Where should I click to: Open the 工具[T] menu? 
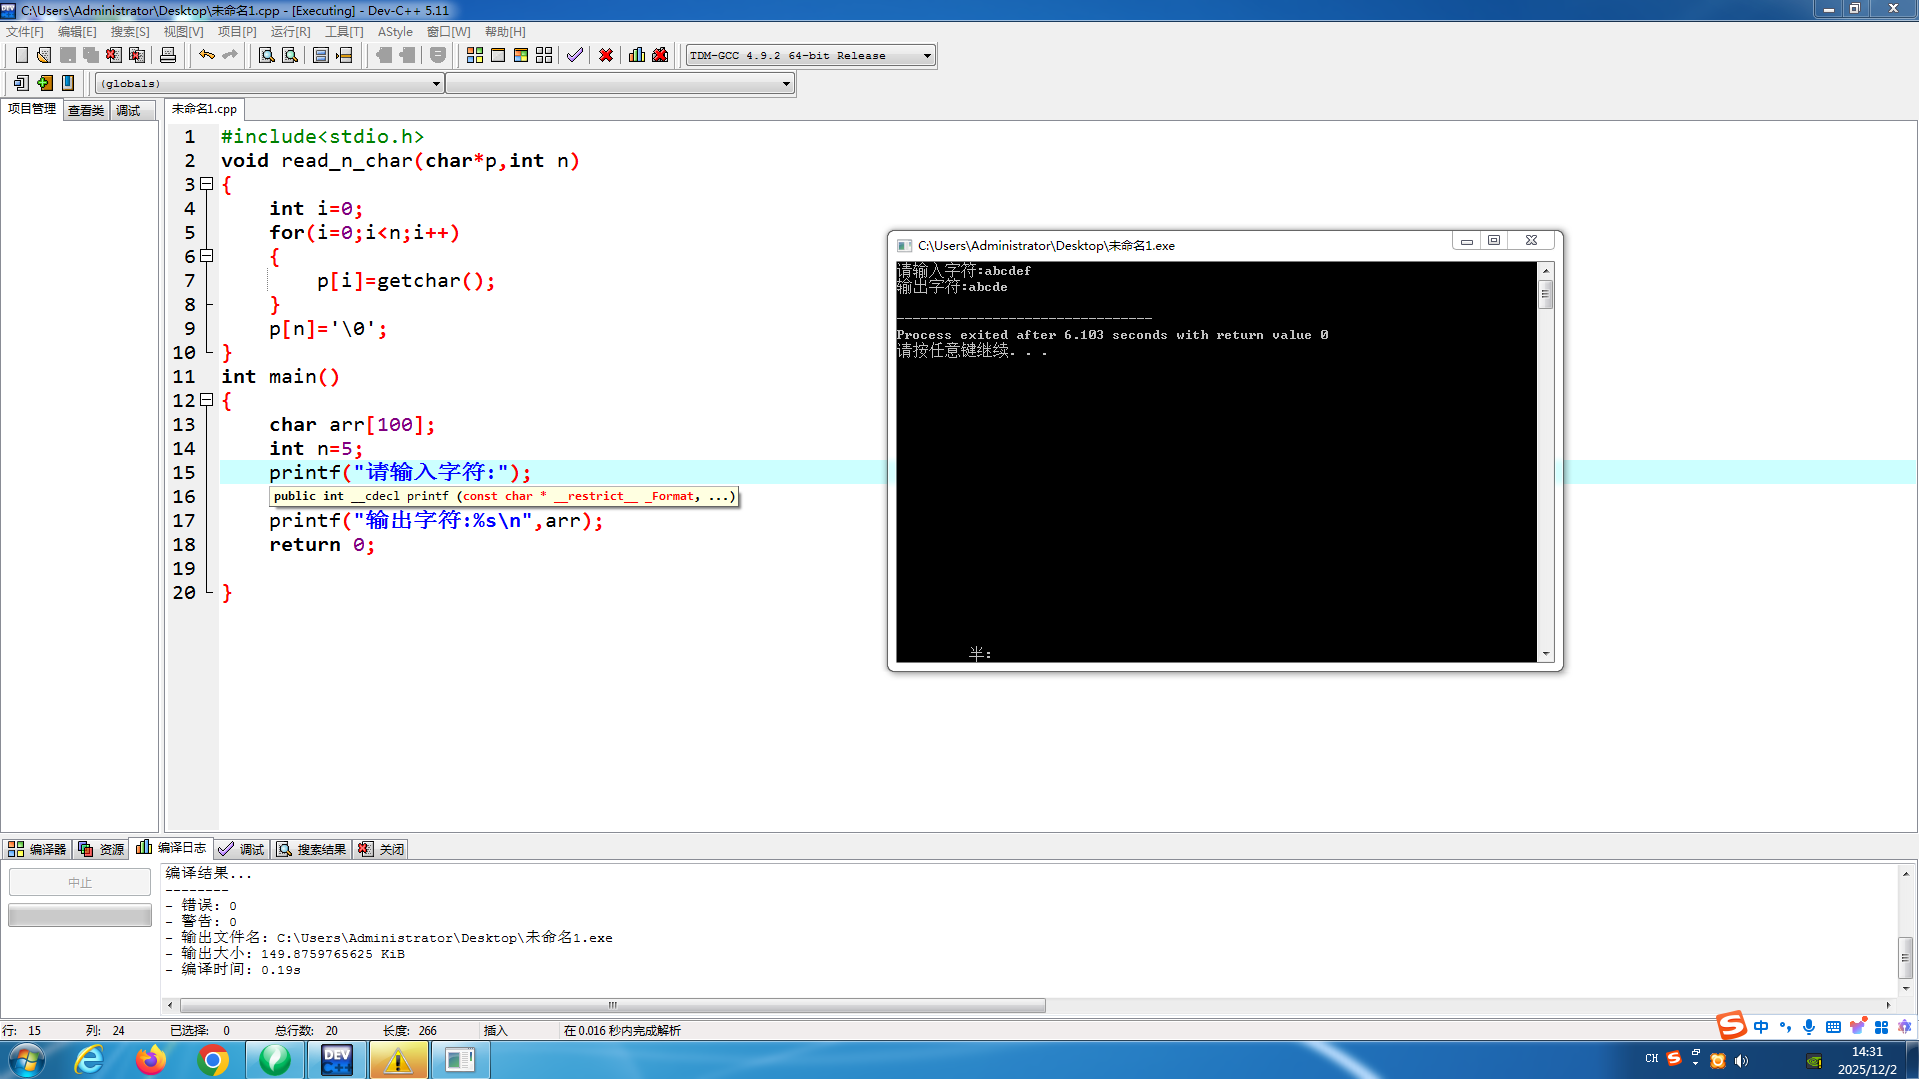coord(344,32)
